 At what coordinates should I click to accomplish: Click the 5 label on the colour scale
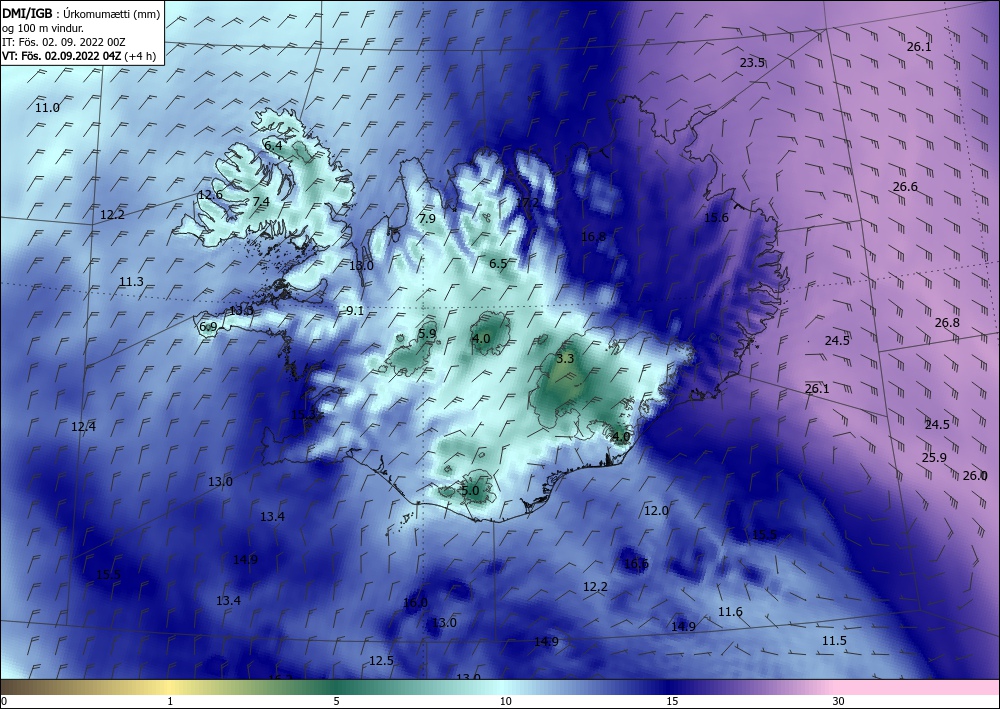pyautogui.click(x=336, y=701)
